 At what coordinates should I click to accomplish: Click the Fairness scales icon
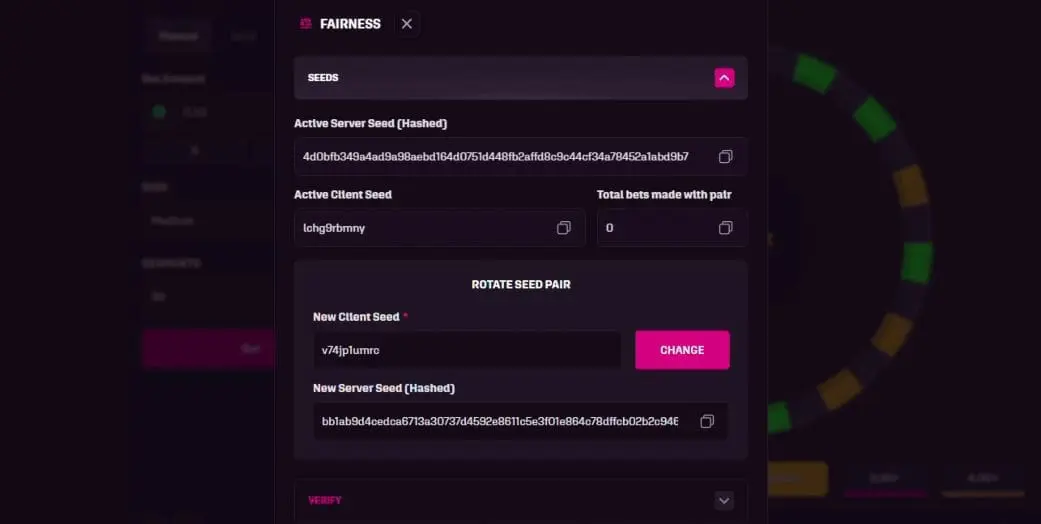click(x=305, y=24)
